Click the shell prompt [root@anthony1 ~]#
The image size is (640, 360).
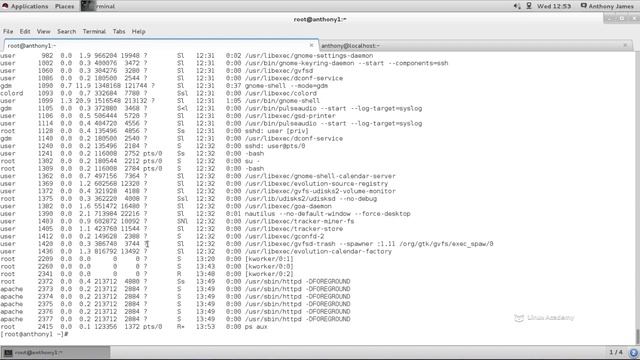[34, 334]
